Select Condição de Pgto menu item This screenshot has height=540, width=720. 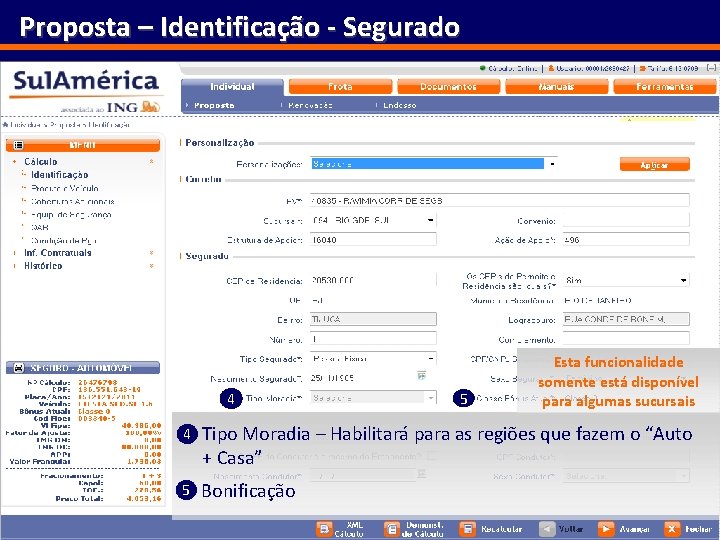(63, 241)
